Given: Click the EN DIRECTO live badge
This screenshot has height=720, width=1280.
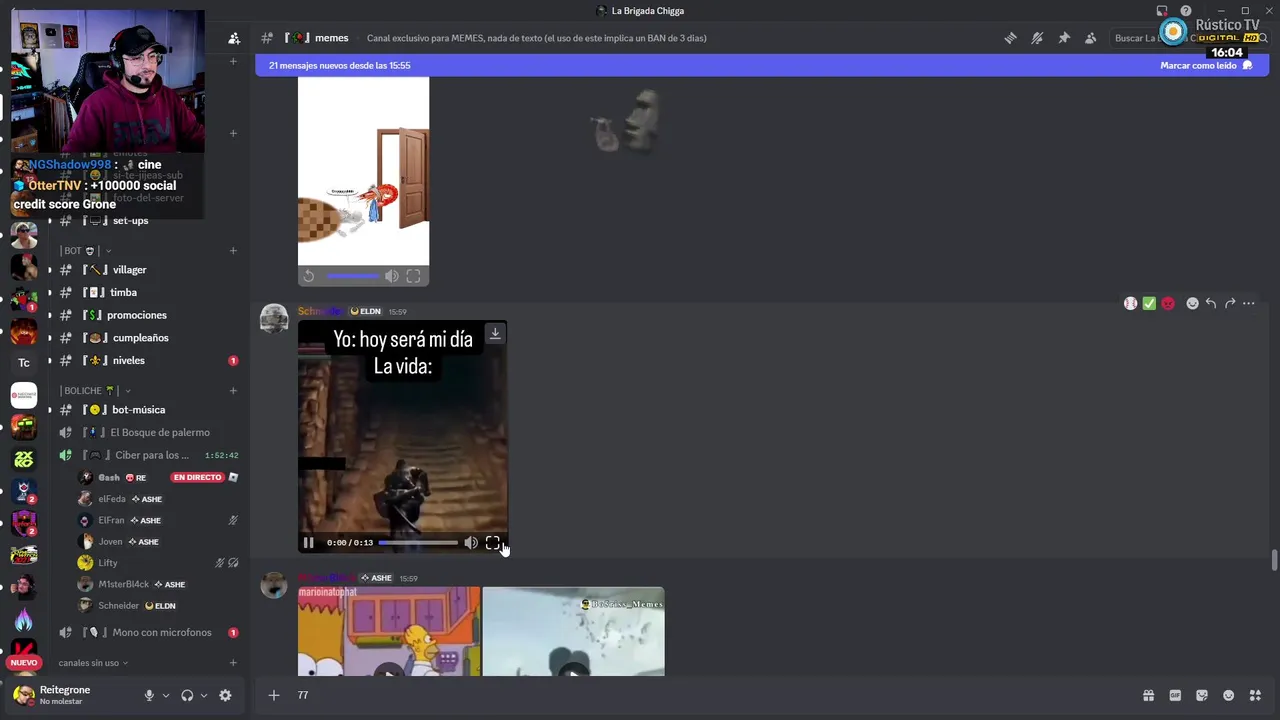Looking at the screenshot, I should coord(197,477).
